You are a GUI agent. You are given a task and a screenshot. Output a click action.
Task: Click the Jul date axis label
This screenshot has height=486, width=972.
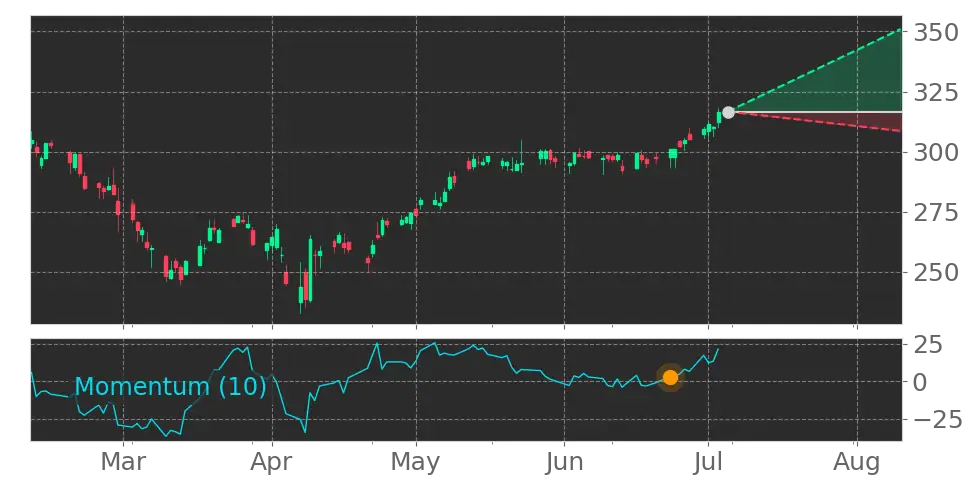tap(709, 462)
